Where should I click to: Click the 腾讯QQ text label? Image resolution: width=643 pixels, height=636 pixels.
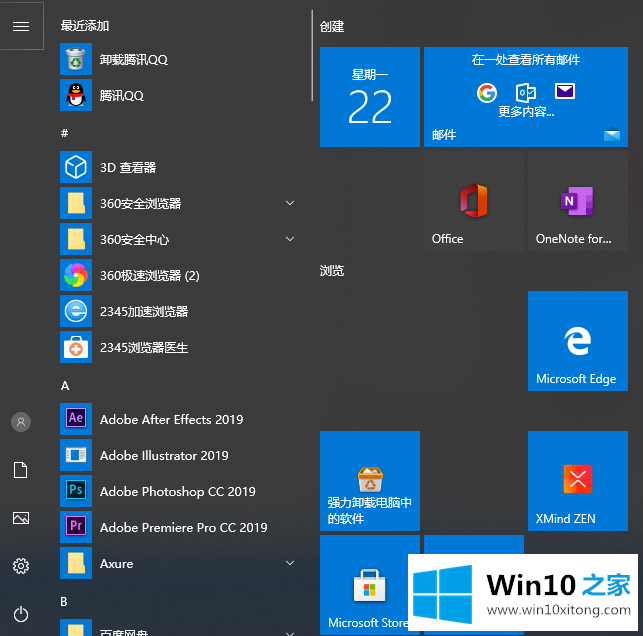click(122, 96)
